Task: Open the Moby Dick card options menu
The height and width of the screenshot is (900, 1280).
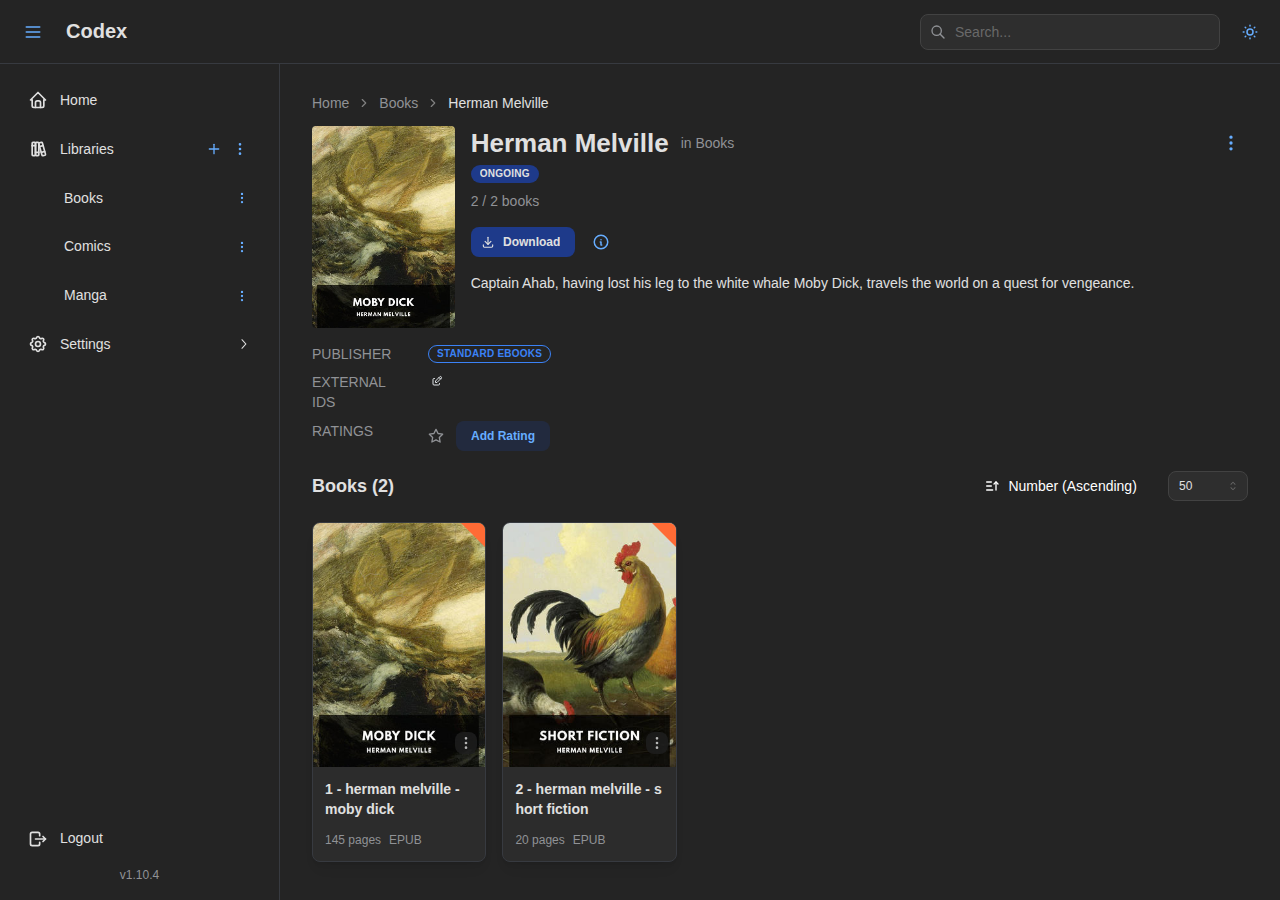Action: click(x=465, y=743)
